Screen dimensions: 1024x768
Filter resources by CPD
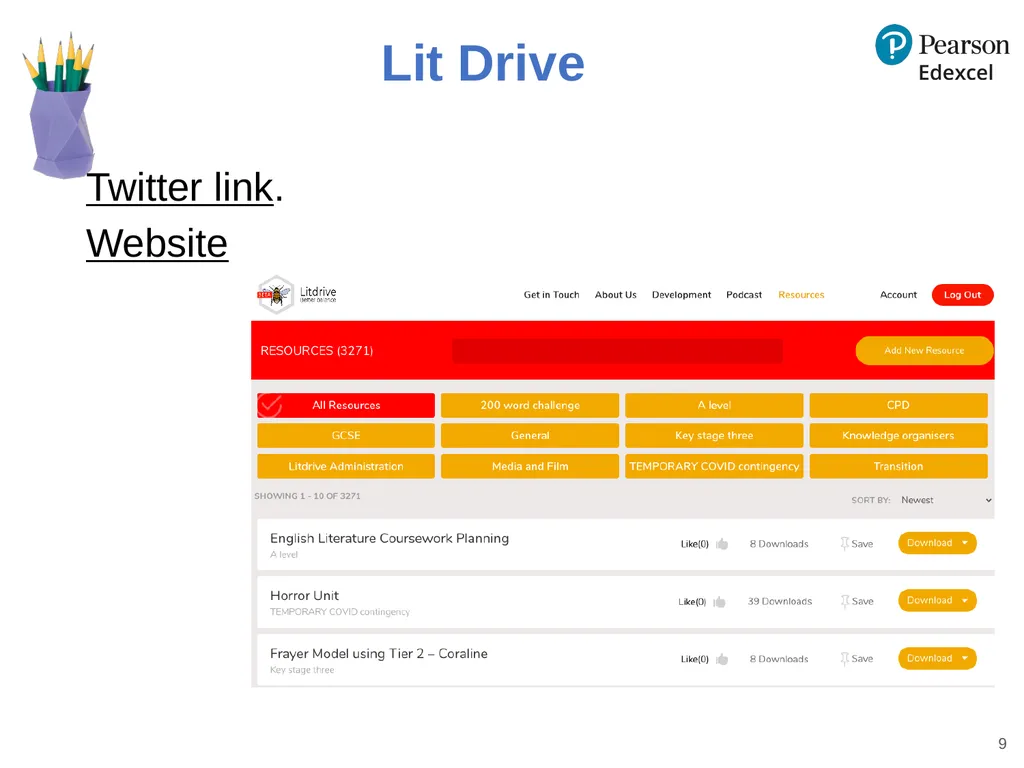(898, 405)
